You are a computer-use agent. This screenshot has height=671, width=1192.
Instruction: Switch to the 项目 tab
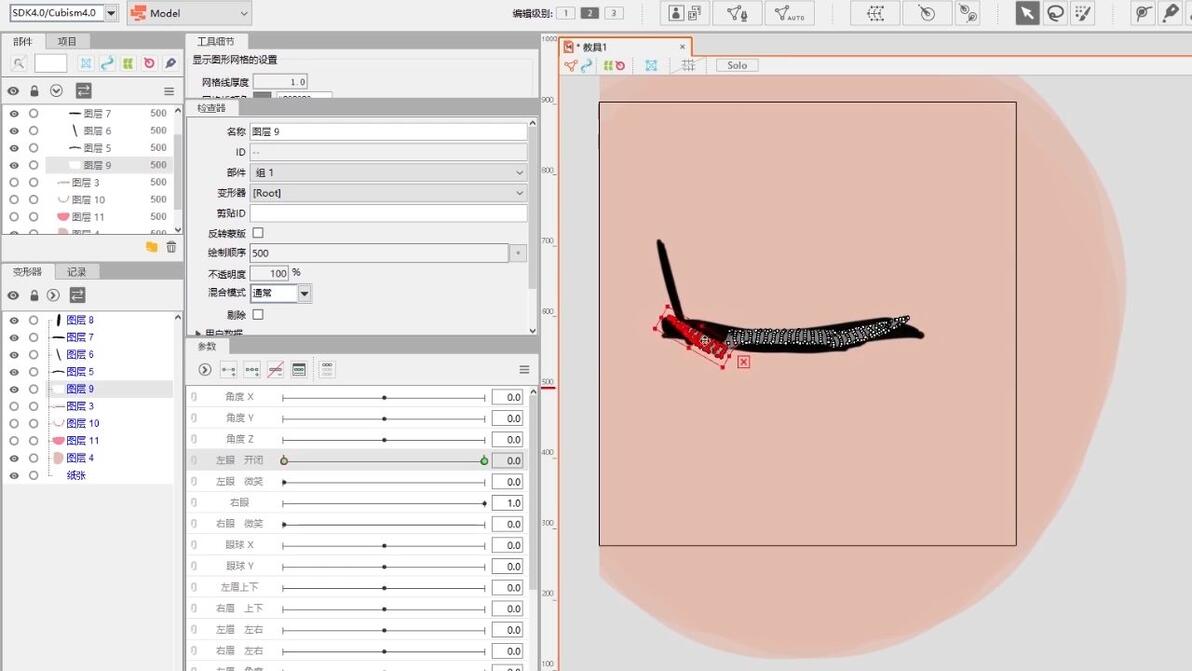(67, 41)
